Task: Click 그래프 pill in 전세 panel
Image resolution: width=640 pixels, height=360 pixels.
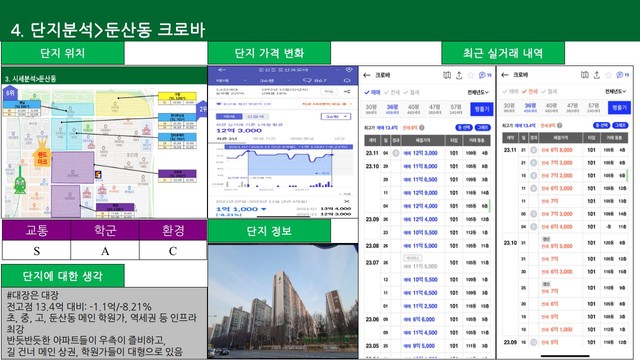Action: click(620, 125)
